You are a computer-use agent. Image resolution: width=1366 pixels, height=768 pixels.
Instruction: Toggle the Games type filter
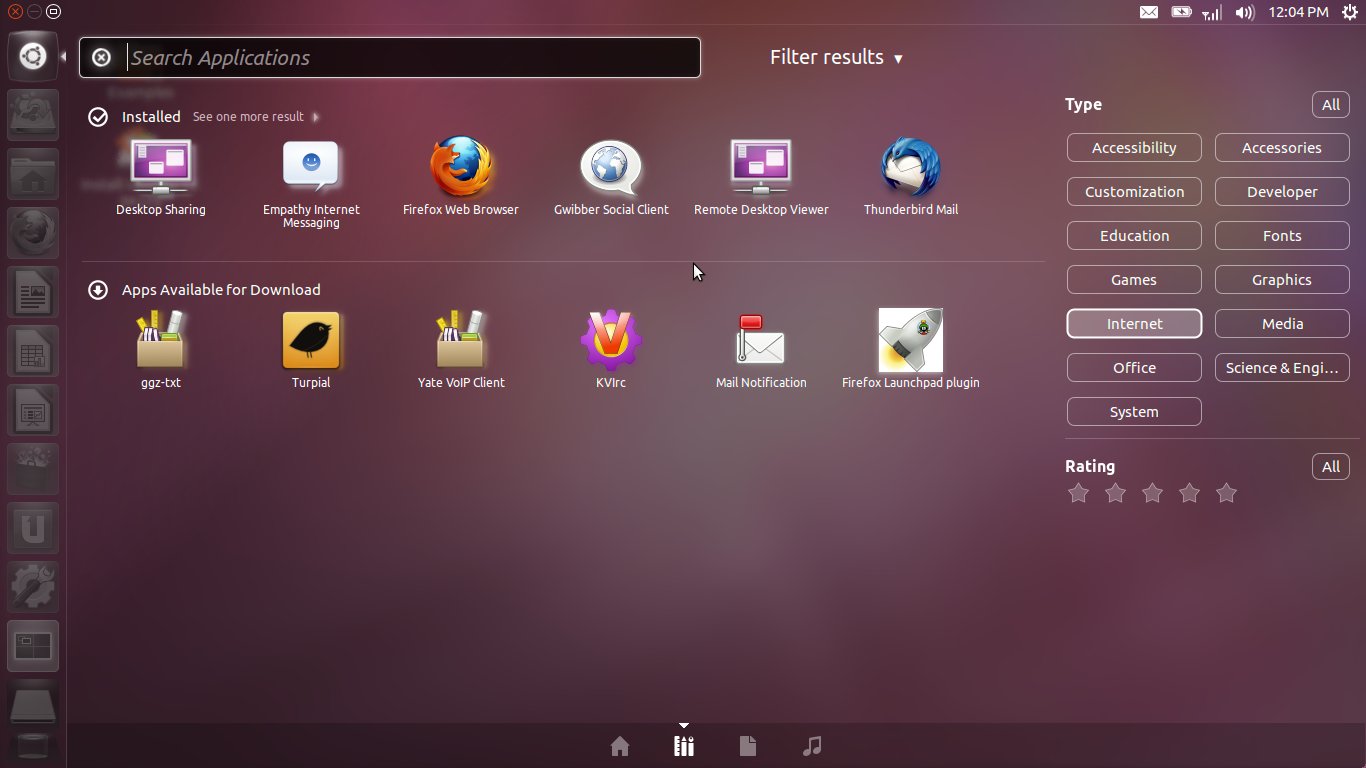click(1134, 280)
